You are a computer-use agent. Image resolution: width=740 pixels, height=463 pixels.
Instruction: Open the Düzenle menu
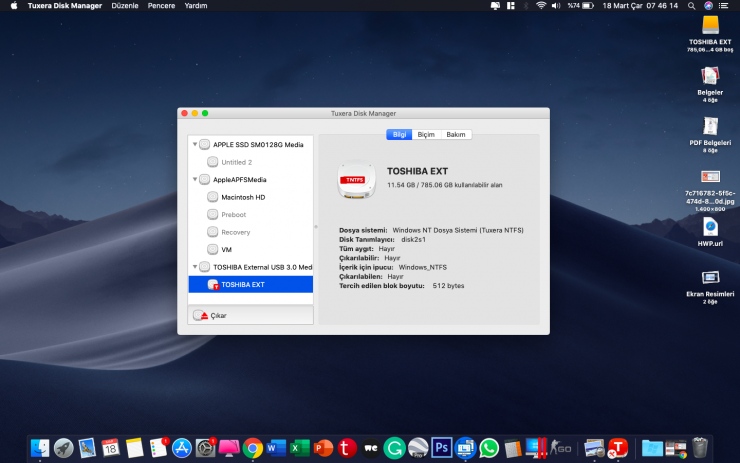pyautogui.click(x=125, y=6)
